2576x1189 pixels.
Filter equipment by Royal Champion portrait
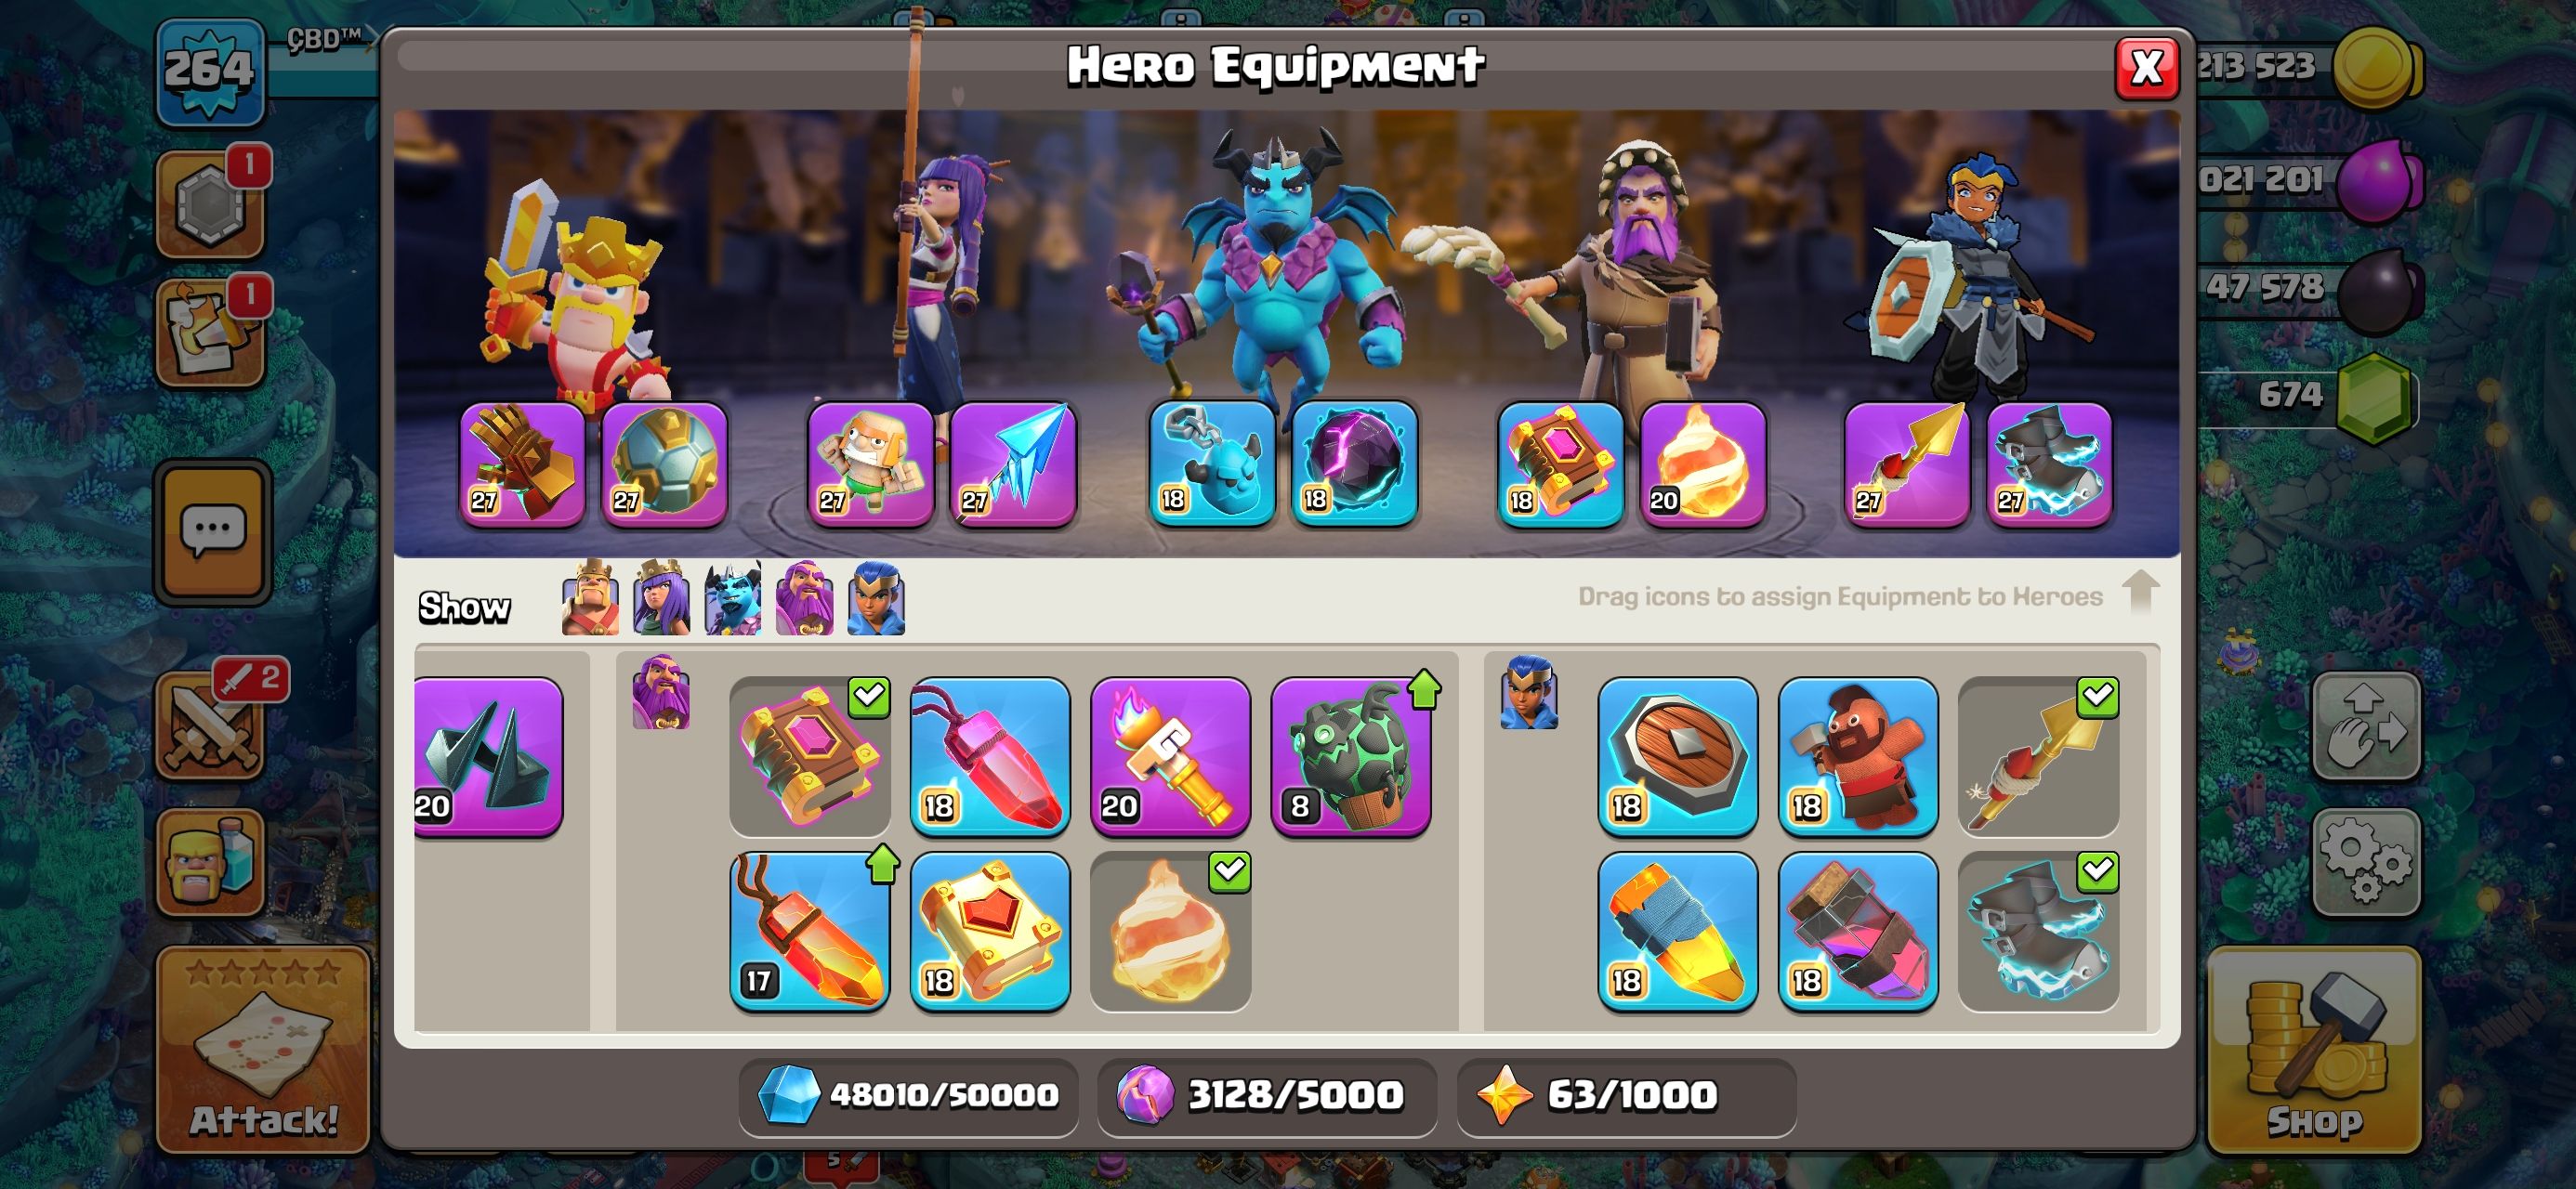(876, 598)
